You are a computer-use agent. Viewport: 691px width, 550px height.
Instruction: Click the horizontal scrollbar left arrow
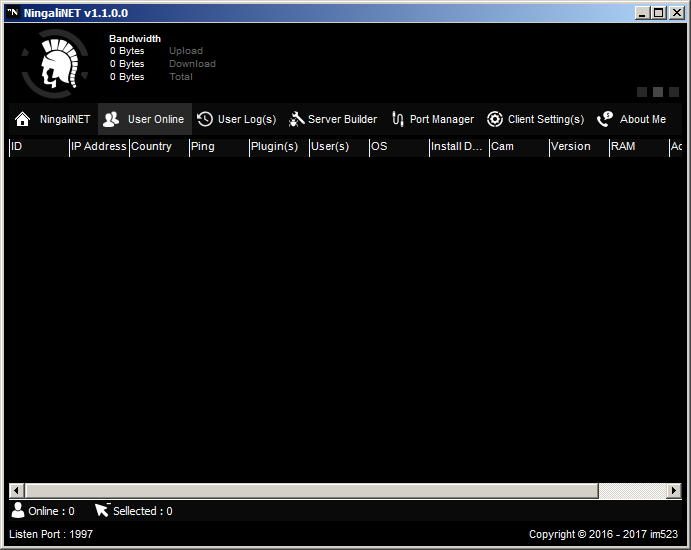pos(15,491)
